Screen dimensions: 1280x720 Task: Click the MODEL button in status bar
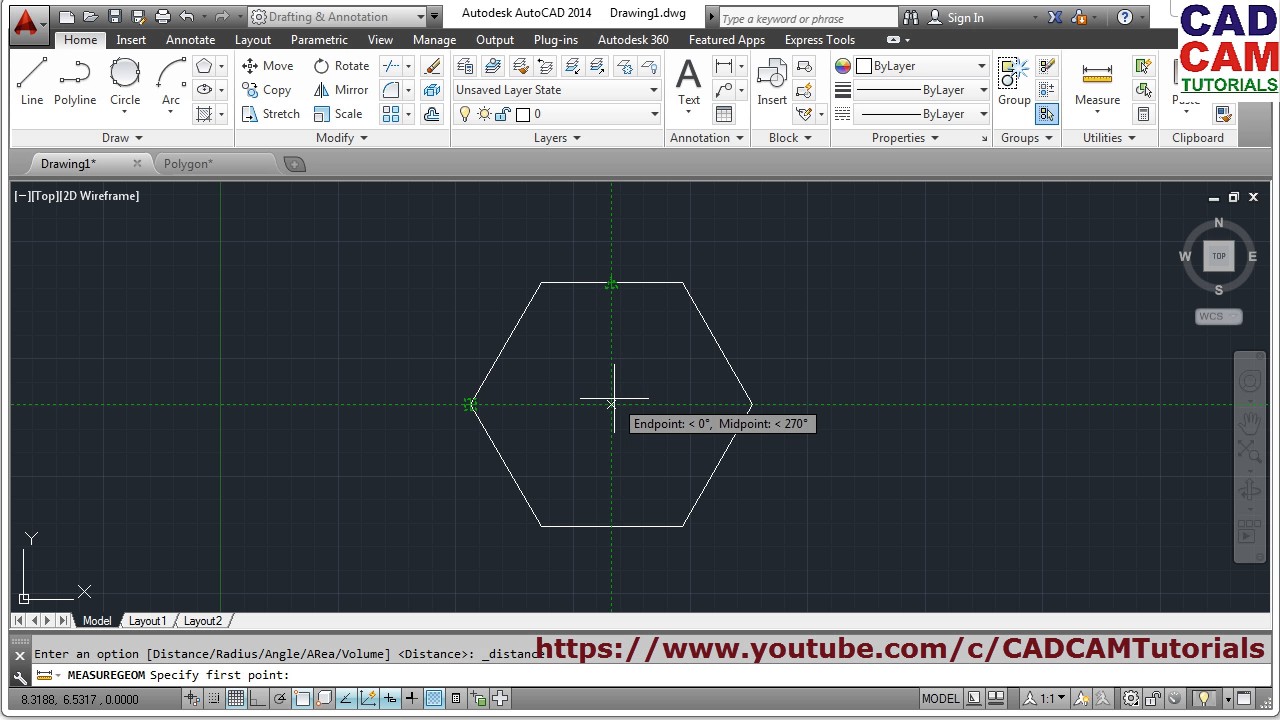click(x=940, y=699)
